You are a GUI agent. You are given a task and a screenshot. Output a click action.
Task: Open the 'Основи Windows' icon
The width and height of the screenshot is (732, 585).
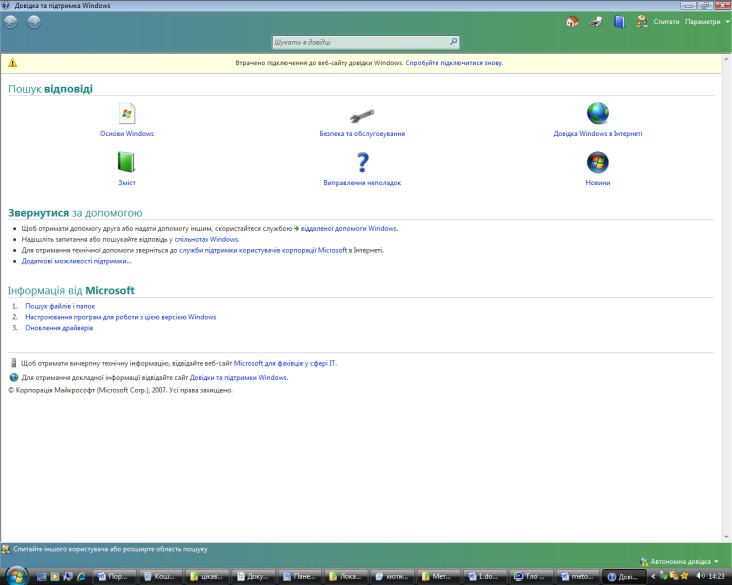127,113
